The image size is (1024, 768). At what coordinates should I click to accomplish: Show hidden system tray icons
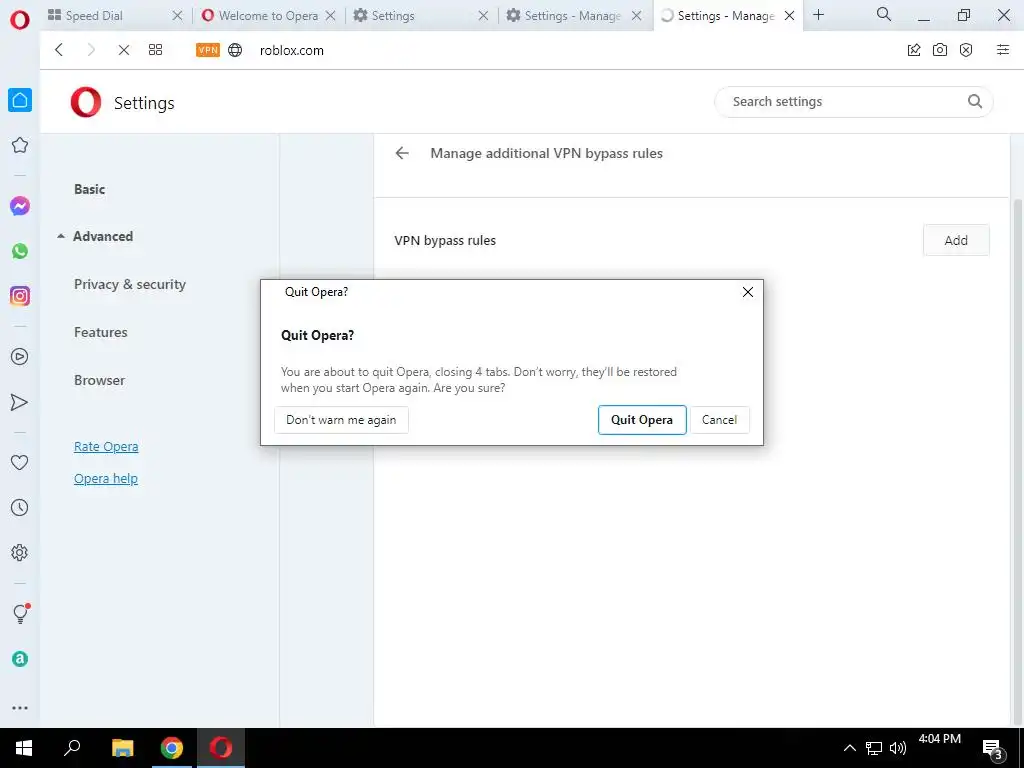(850, 748)
